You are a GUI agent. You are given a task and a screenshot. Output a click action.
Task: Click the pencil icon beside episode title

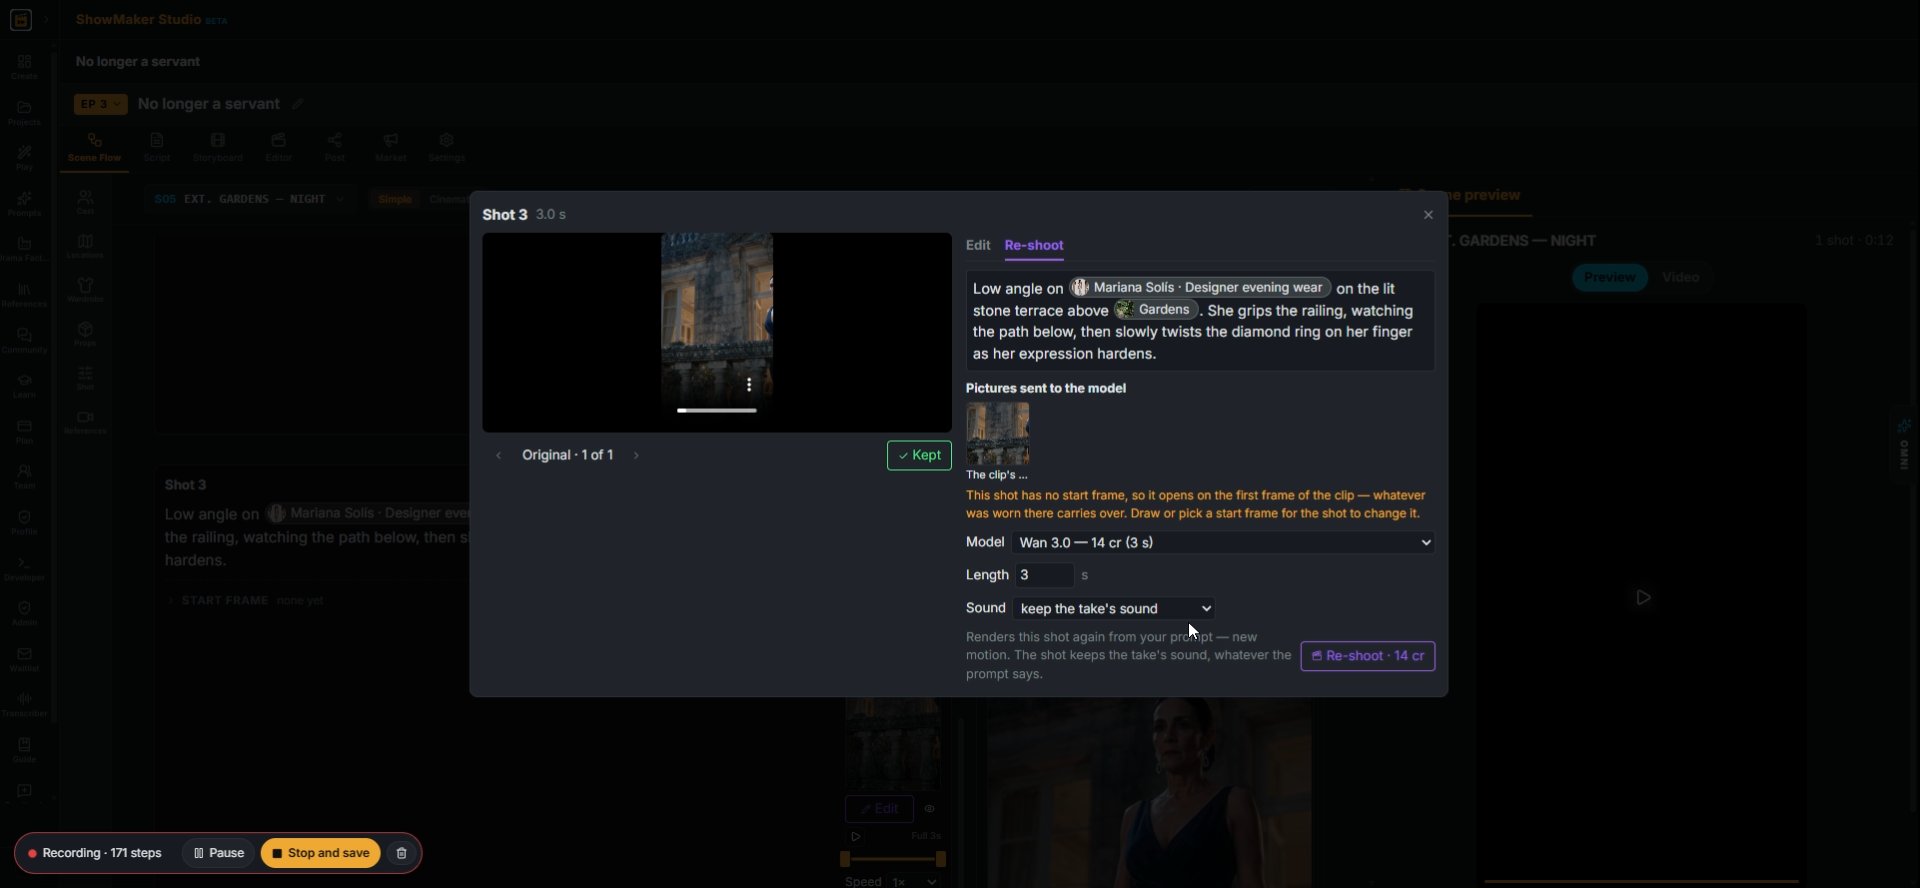[297, 104]
